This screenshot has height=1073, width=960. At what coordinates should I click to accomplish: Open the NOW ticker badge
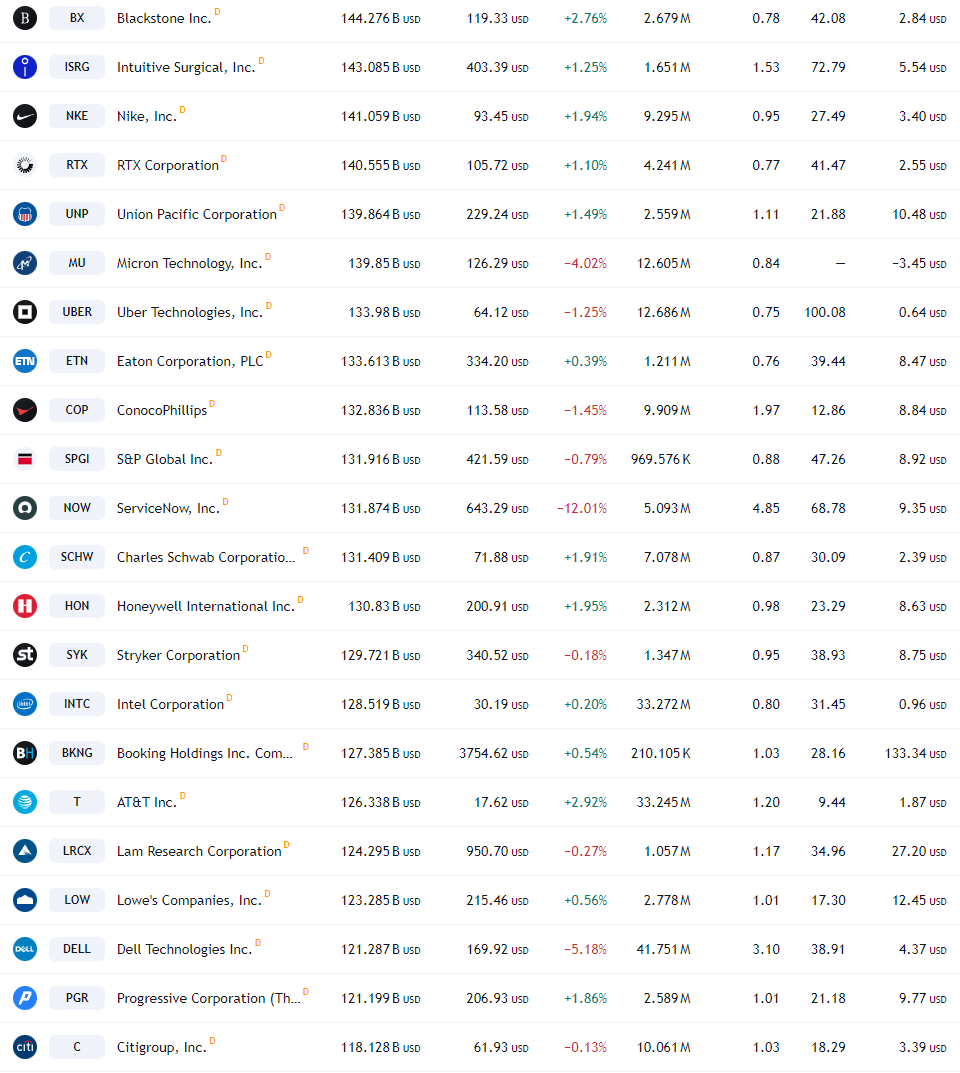point(77,508)
